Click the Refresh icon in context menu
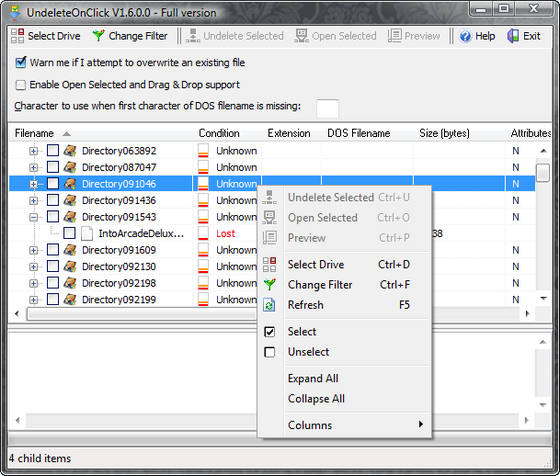The height and width of the screenshot is (476, 560). (269, 305)
